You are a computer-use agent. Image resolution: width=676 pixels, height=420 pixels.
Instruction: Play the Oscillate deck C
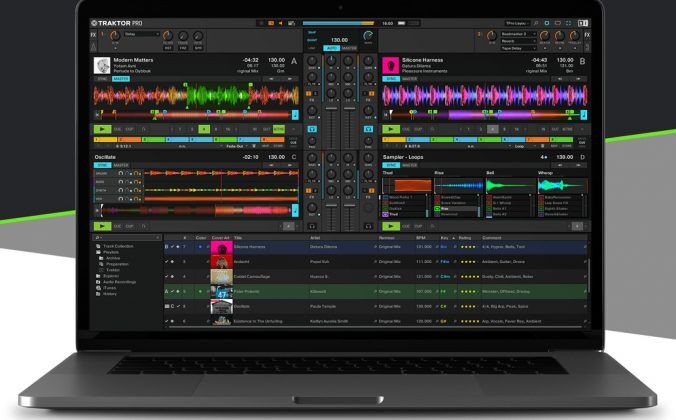click(x=102, y=226)
